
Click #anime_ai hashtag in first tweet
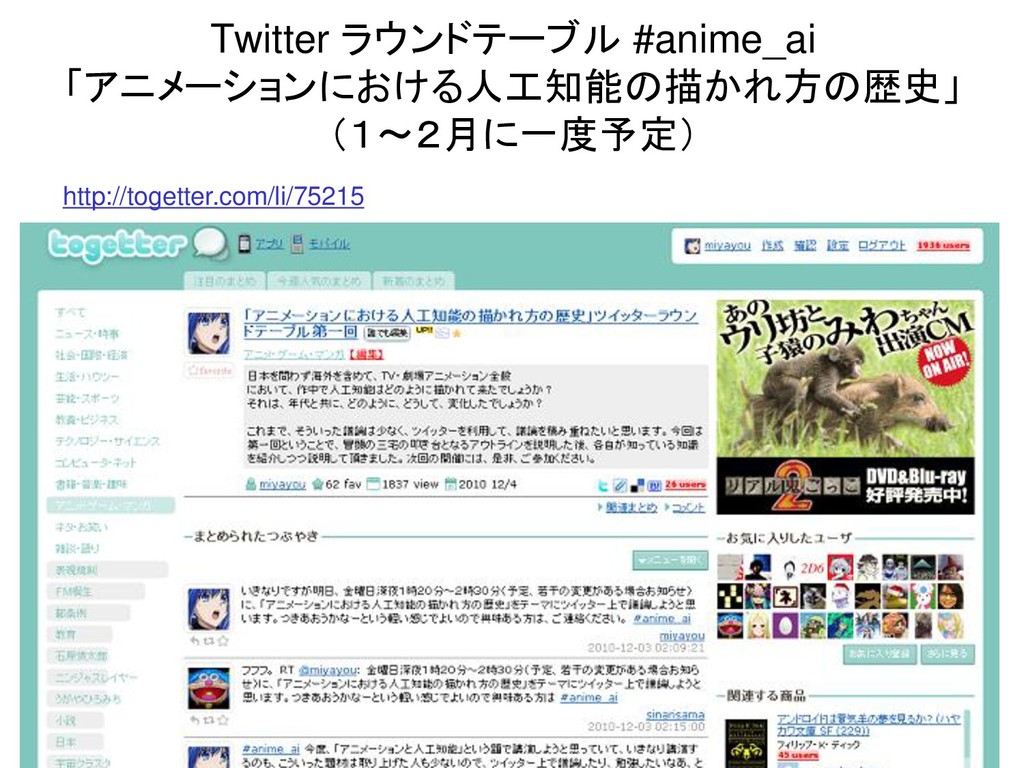662,618
